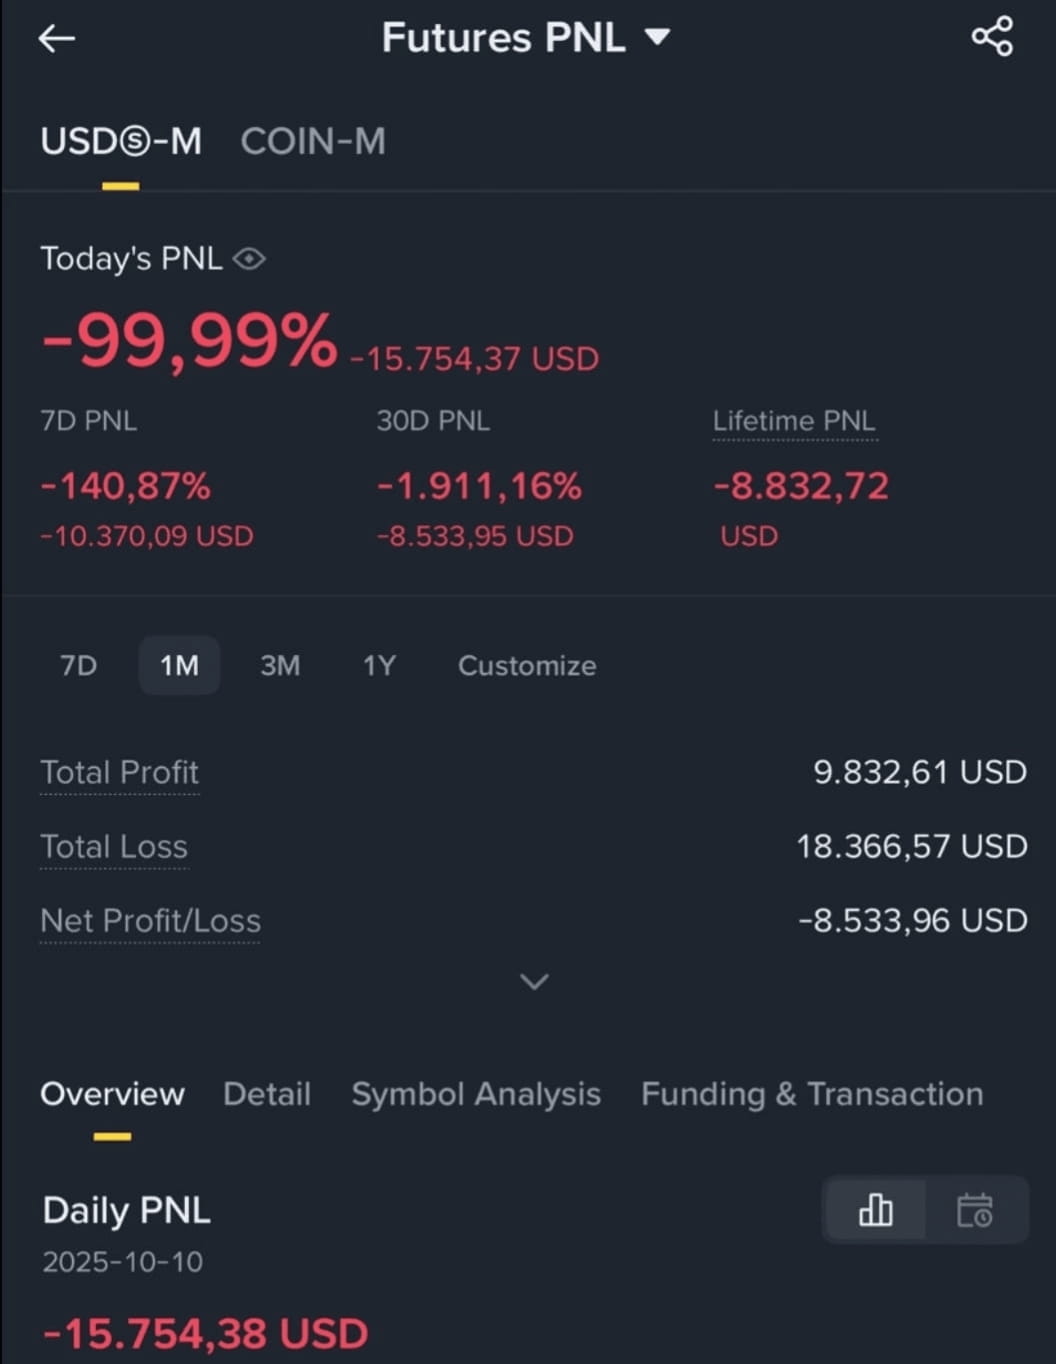The width and height of the screenshot is (1056, 1364).
Task: Tap the Net Profit/Loss label
Action: point(150,920)
